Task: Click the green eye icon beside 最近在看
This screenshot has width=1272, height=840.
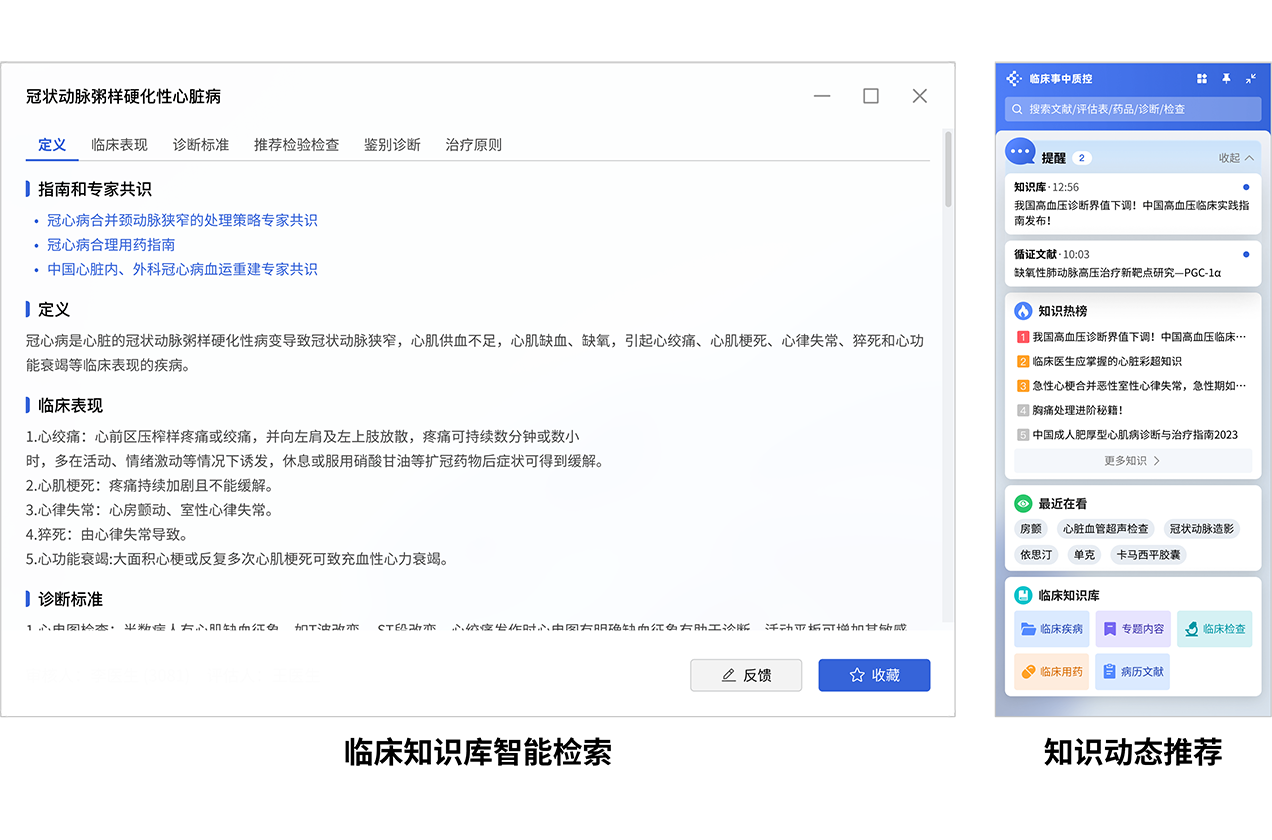Action: click(1023, 504)
